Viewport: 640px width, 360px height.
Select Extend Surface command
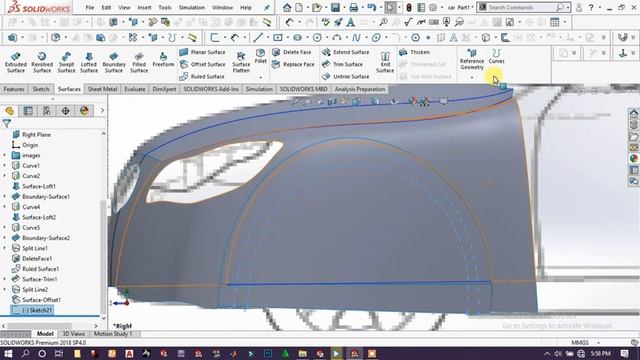(x=346, y=52)
